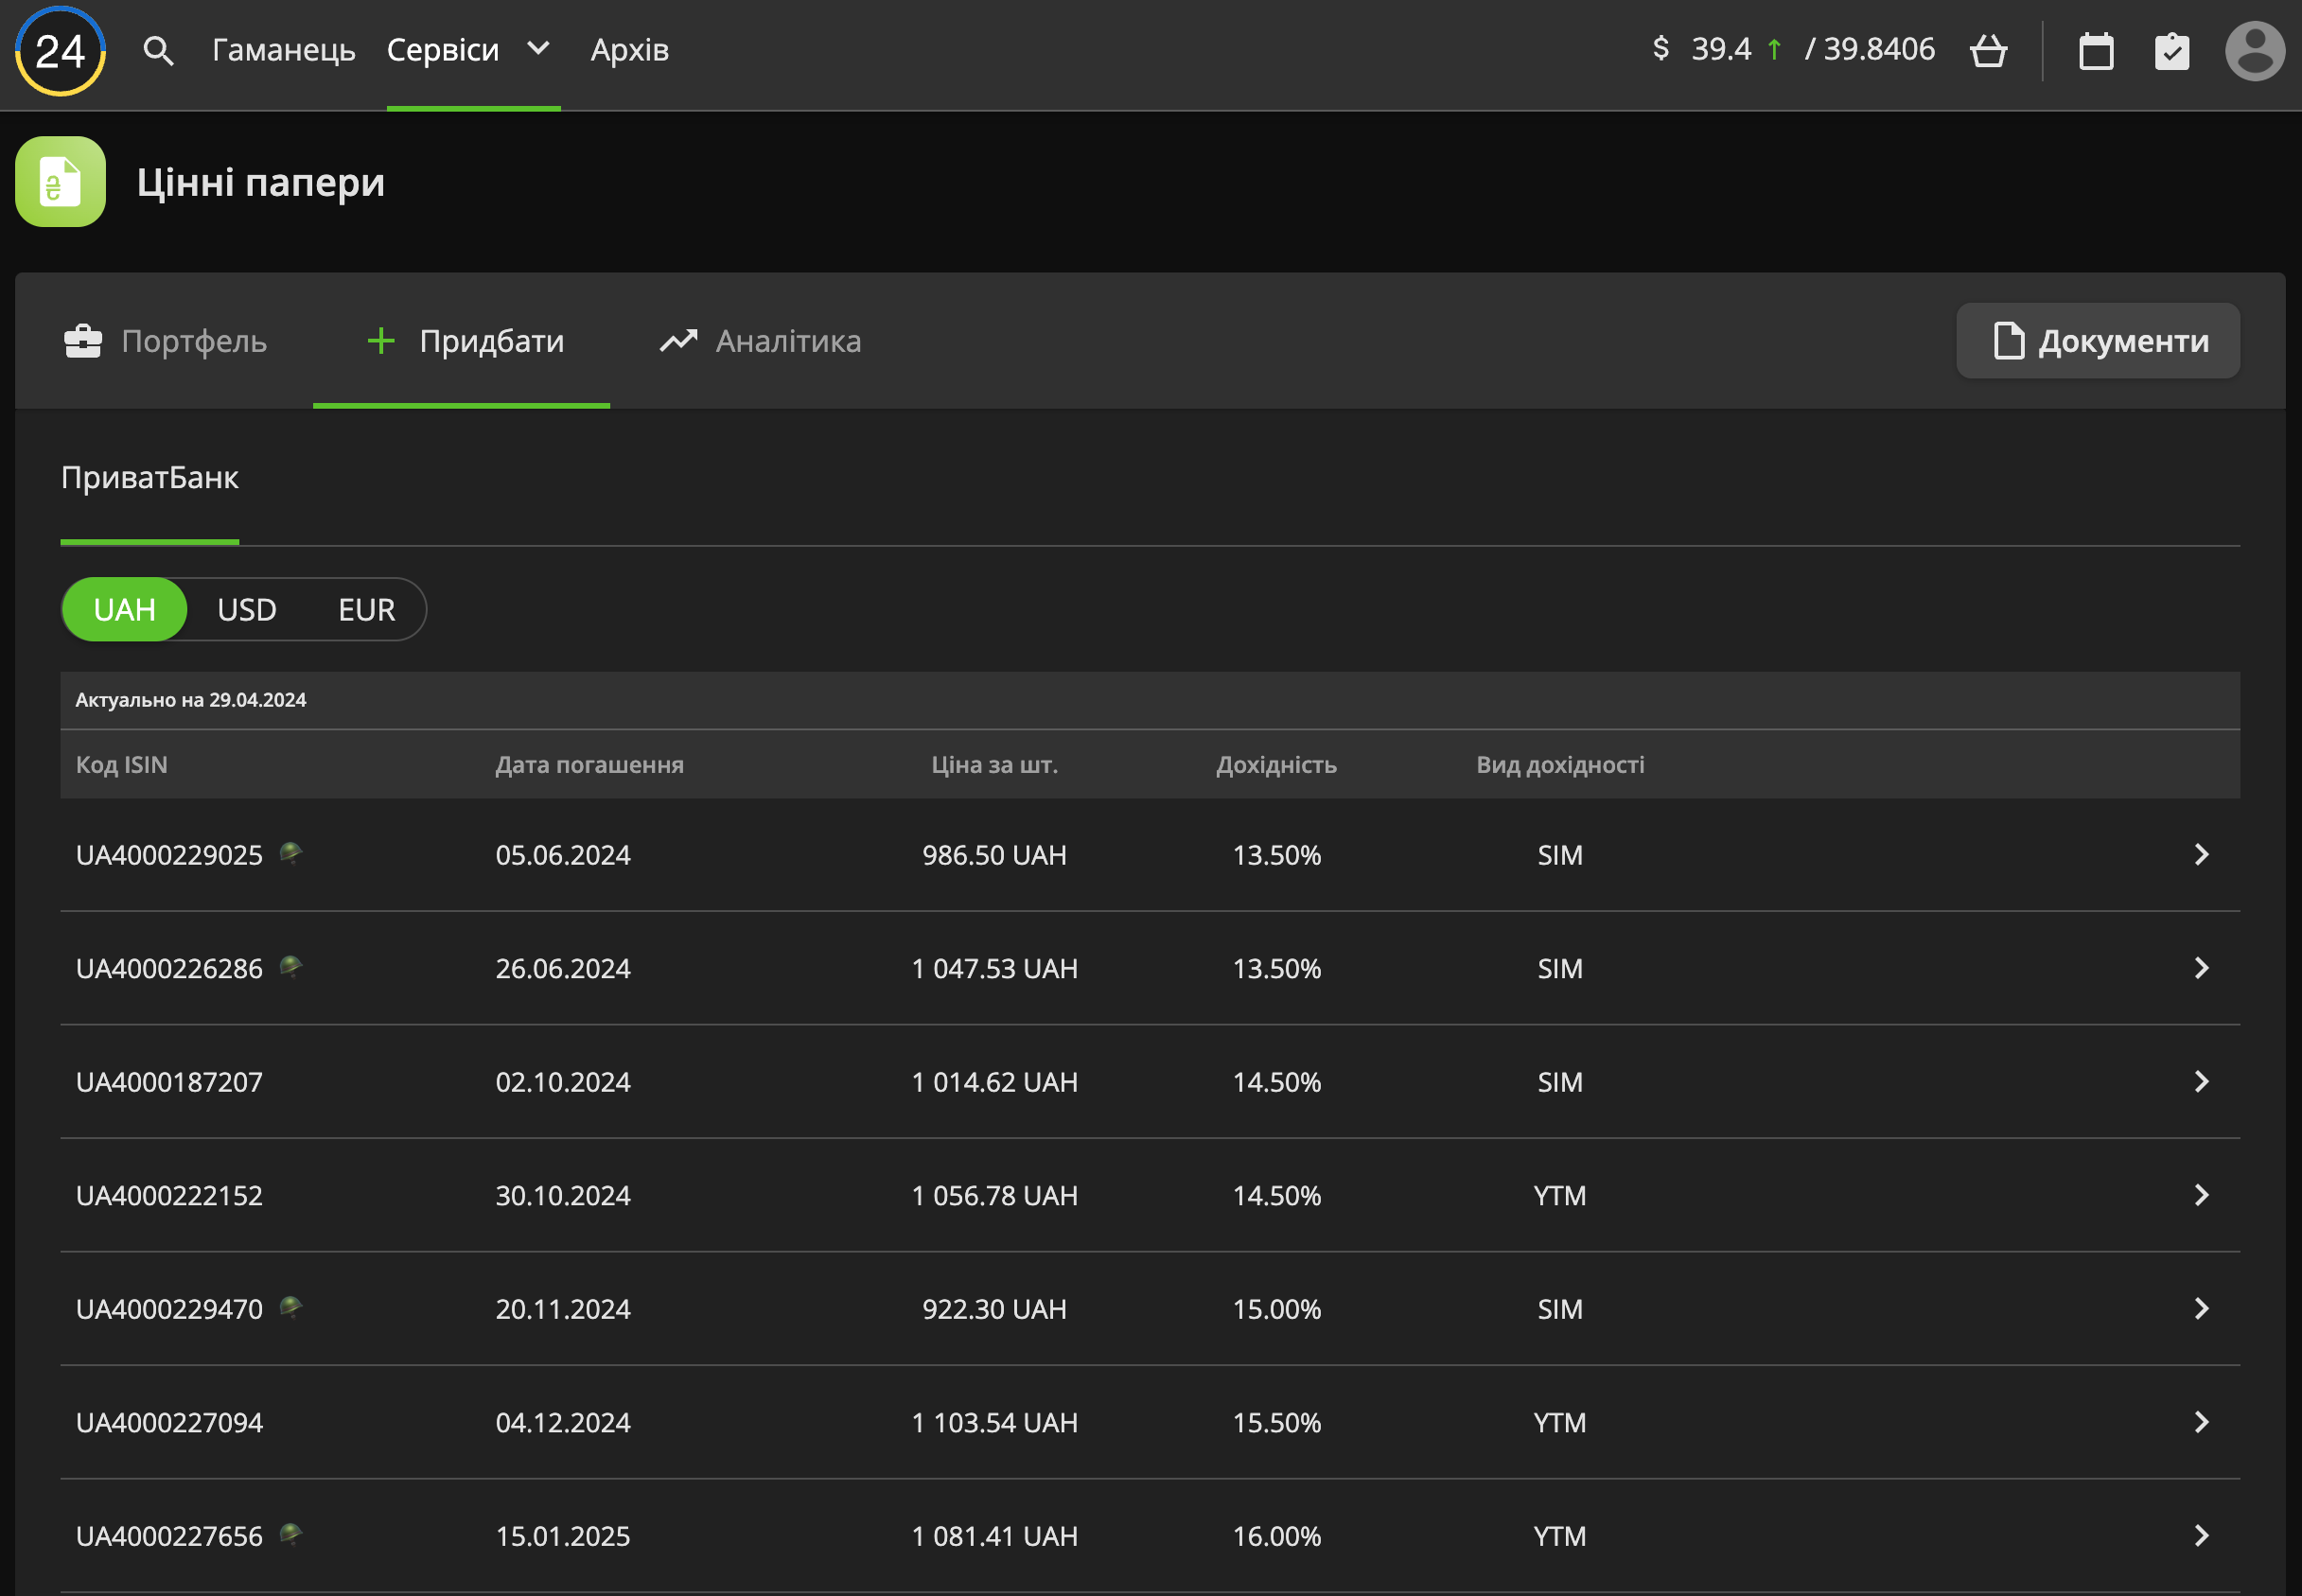Select the ПриватБанк provider tab
The width and height of the screenshot is (2302, 1596).
pos(150,478)
